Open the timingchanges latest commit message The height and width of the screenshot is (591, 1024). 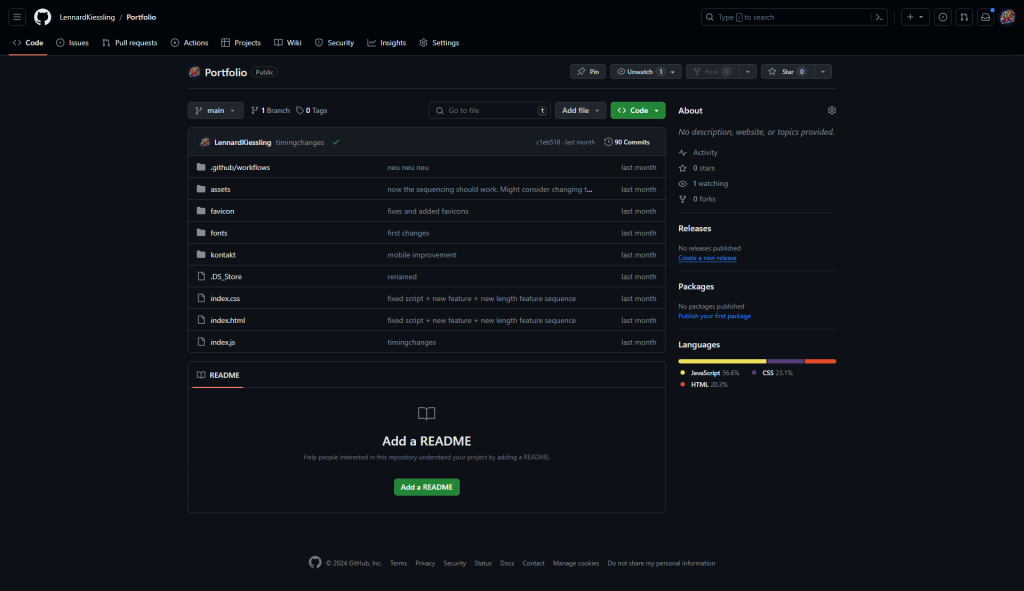pos(300,142)
